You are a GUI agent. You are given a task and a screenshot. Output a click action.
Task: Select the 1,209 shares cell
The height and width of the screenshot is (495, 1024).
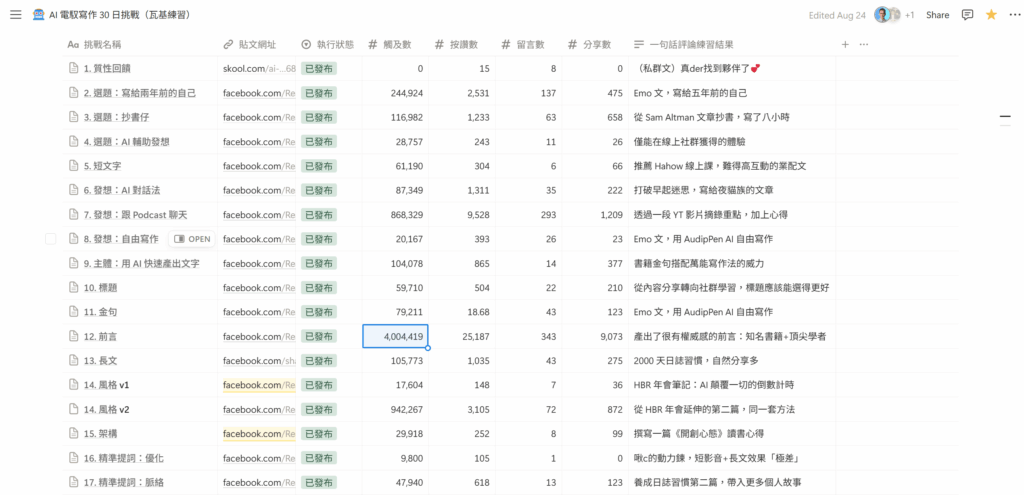(595, 214)
